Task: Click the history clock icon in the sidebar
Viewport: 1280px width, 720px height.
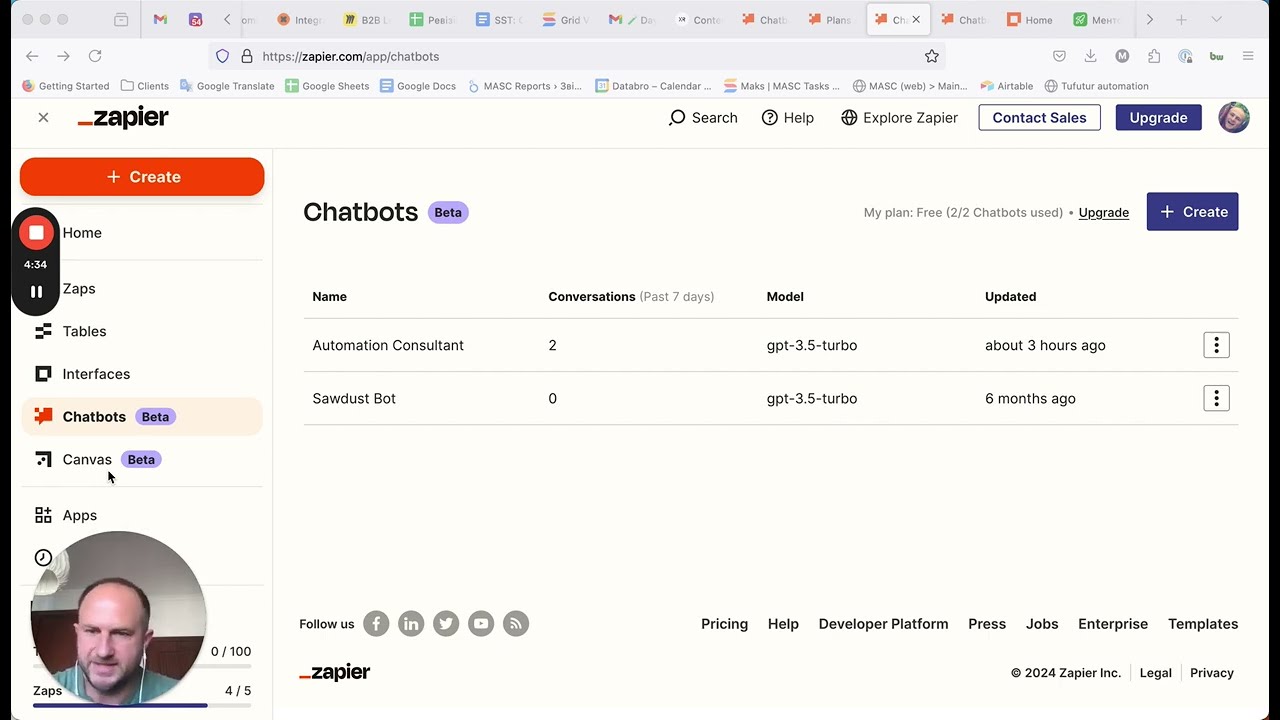Action: pos(43,558)
